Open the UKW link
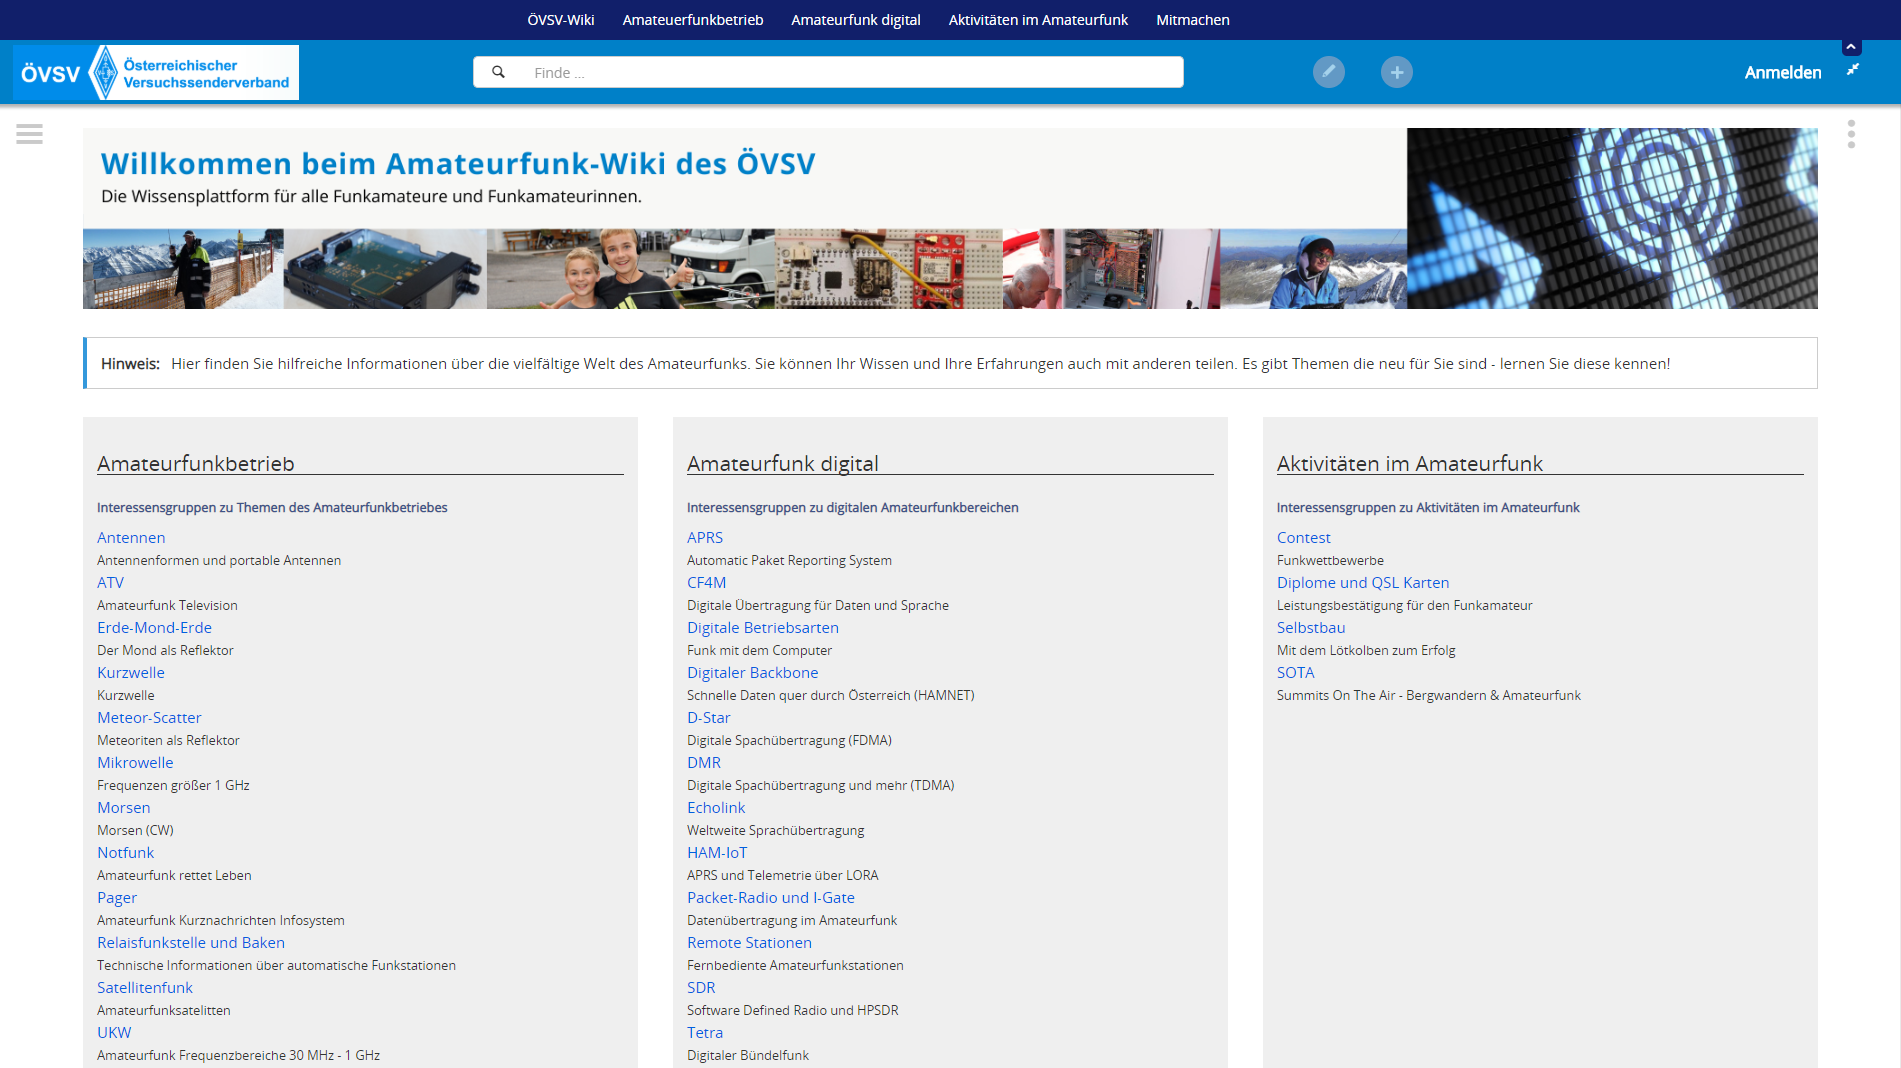Viewport: 1901px width, 1068px height. pos(114,1033)
